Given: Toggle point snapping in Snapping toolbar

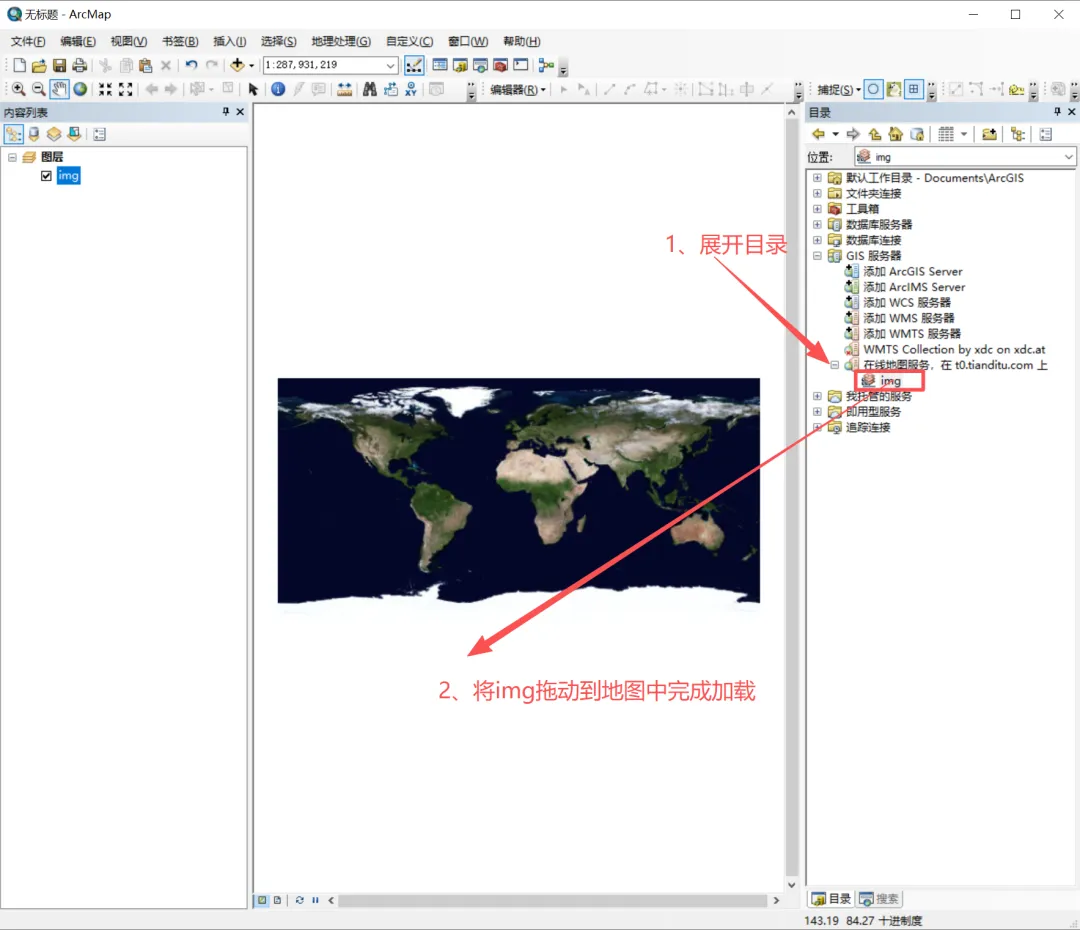Looking at the screenshot, I should pyautogui.click(x=873, y=89).
